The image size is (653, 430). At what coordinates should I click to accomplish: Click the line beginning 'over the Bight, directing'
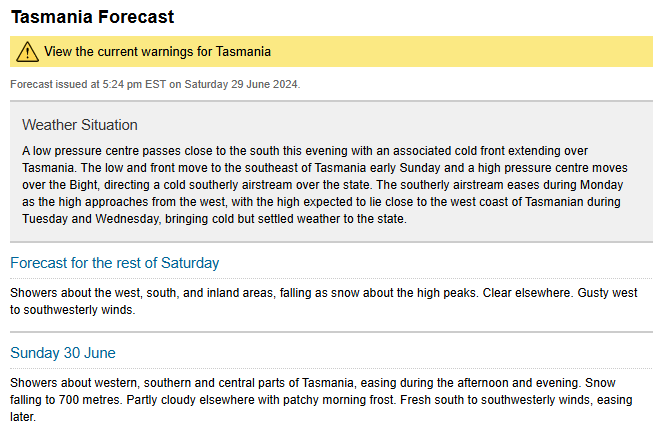click(322, 185)
